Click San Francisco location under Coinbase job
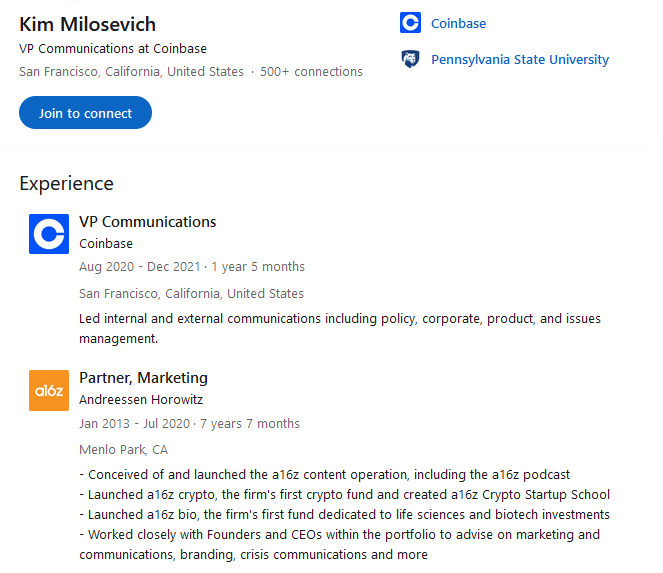This screenshot has height=573, width=663. 192,293
